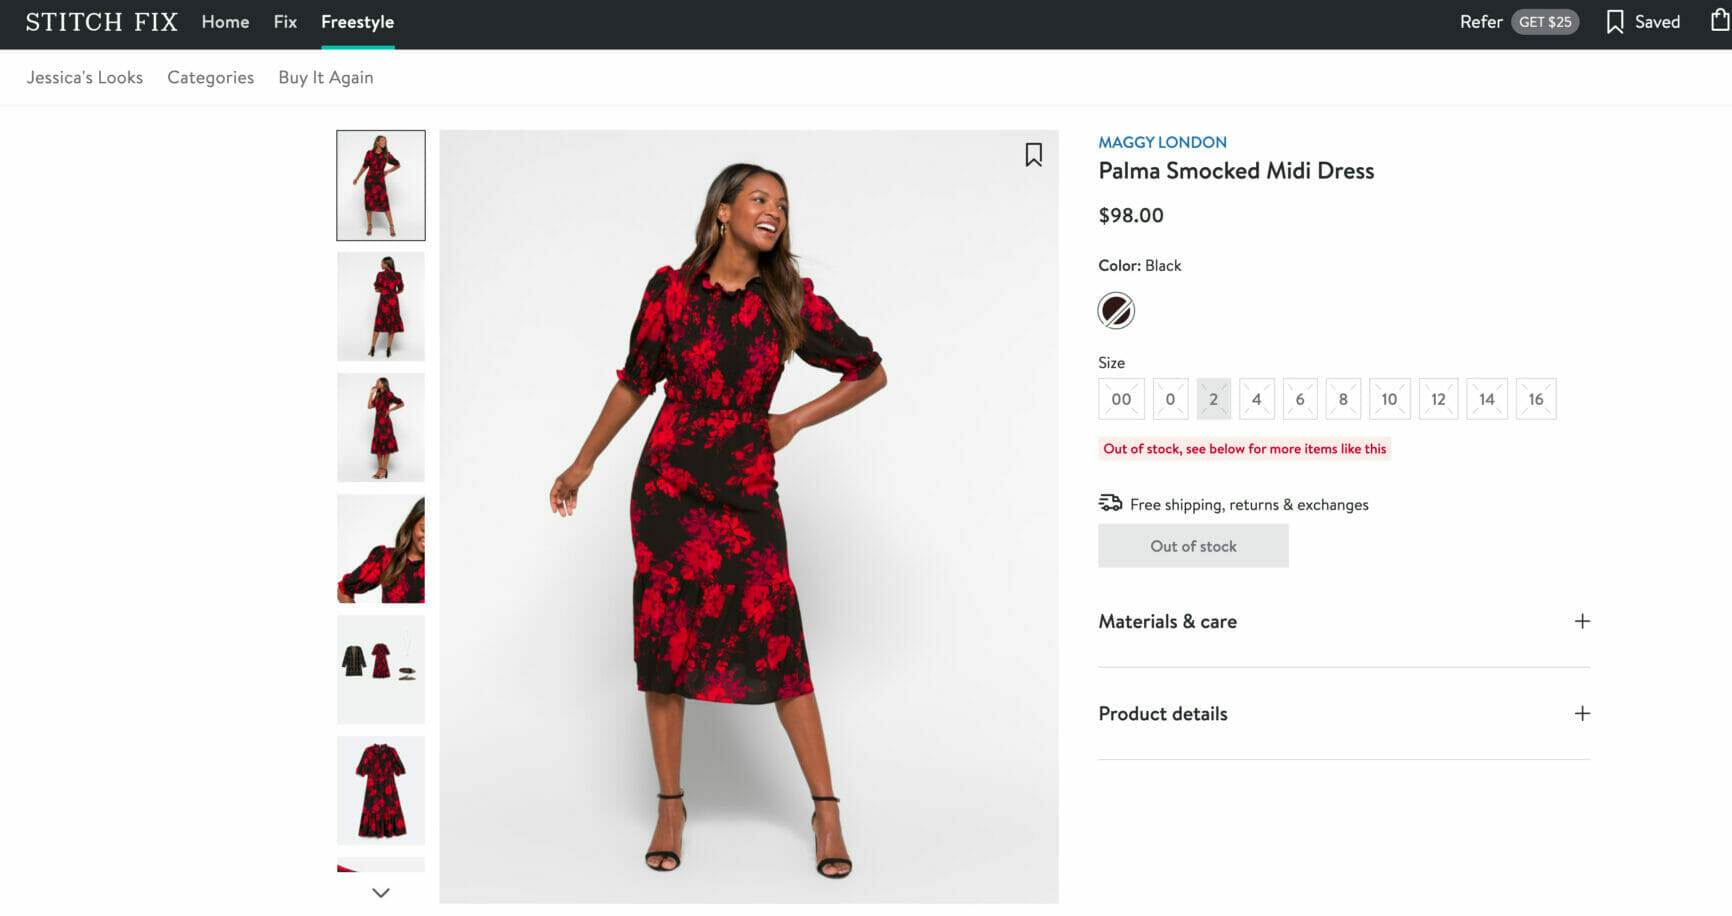
Task: Click the GET $25 referral button
Action: tap(1544, 22)
